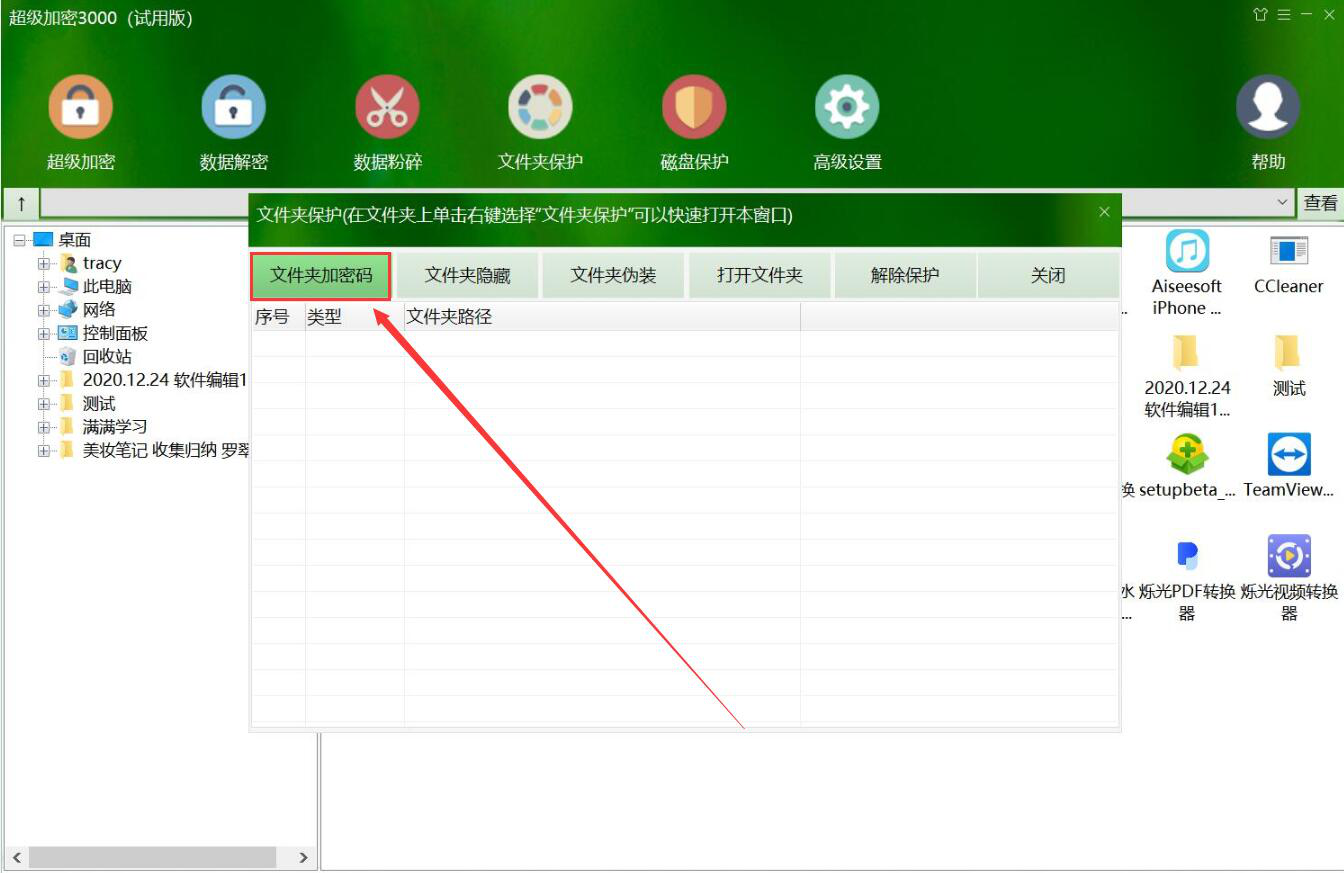Screen dimensions: 1344x873
Task: Expand the 2020.12.24 软件编辑1 tree node
Action: click(44, 381)
